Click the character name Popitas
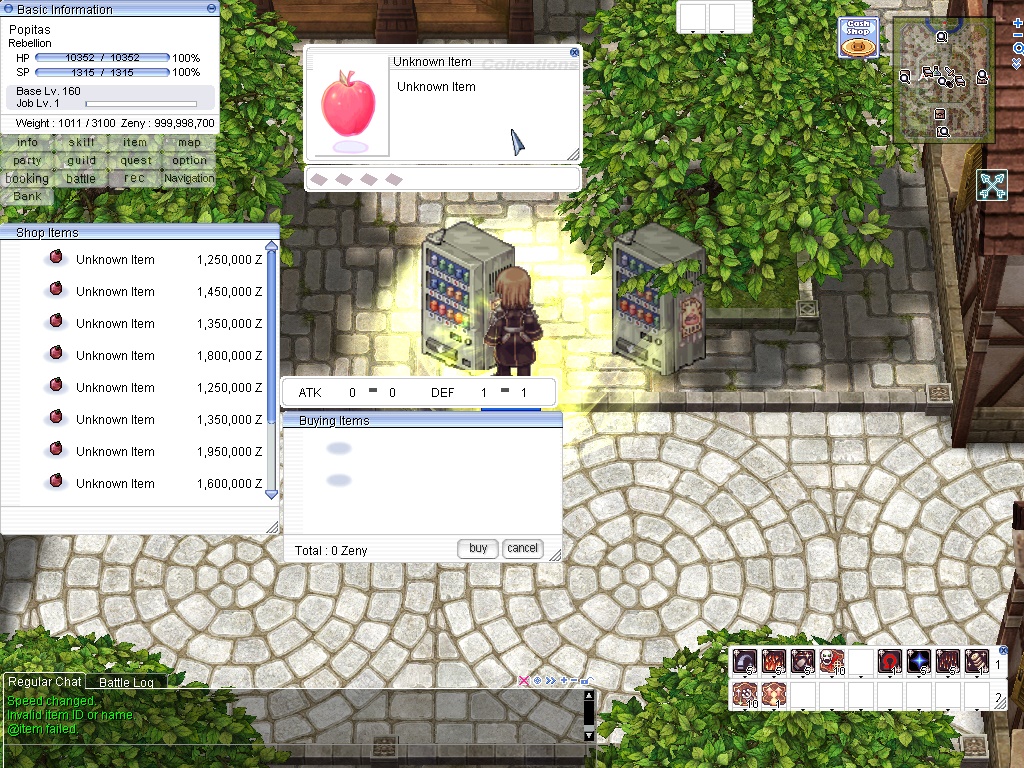The image size is (1024, 768). pos(29,29)
